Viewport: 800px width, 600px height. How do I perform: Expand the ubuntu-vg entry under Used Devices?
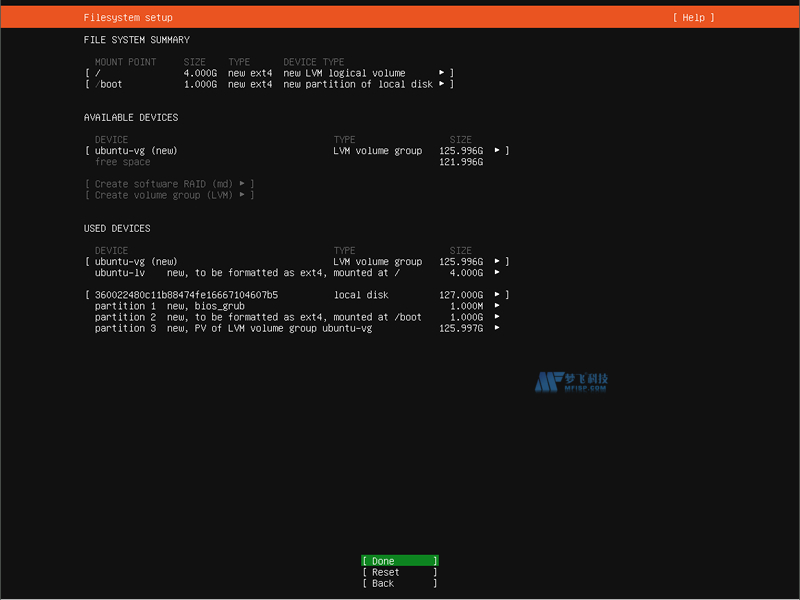click(497, 261)
